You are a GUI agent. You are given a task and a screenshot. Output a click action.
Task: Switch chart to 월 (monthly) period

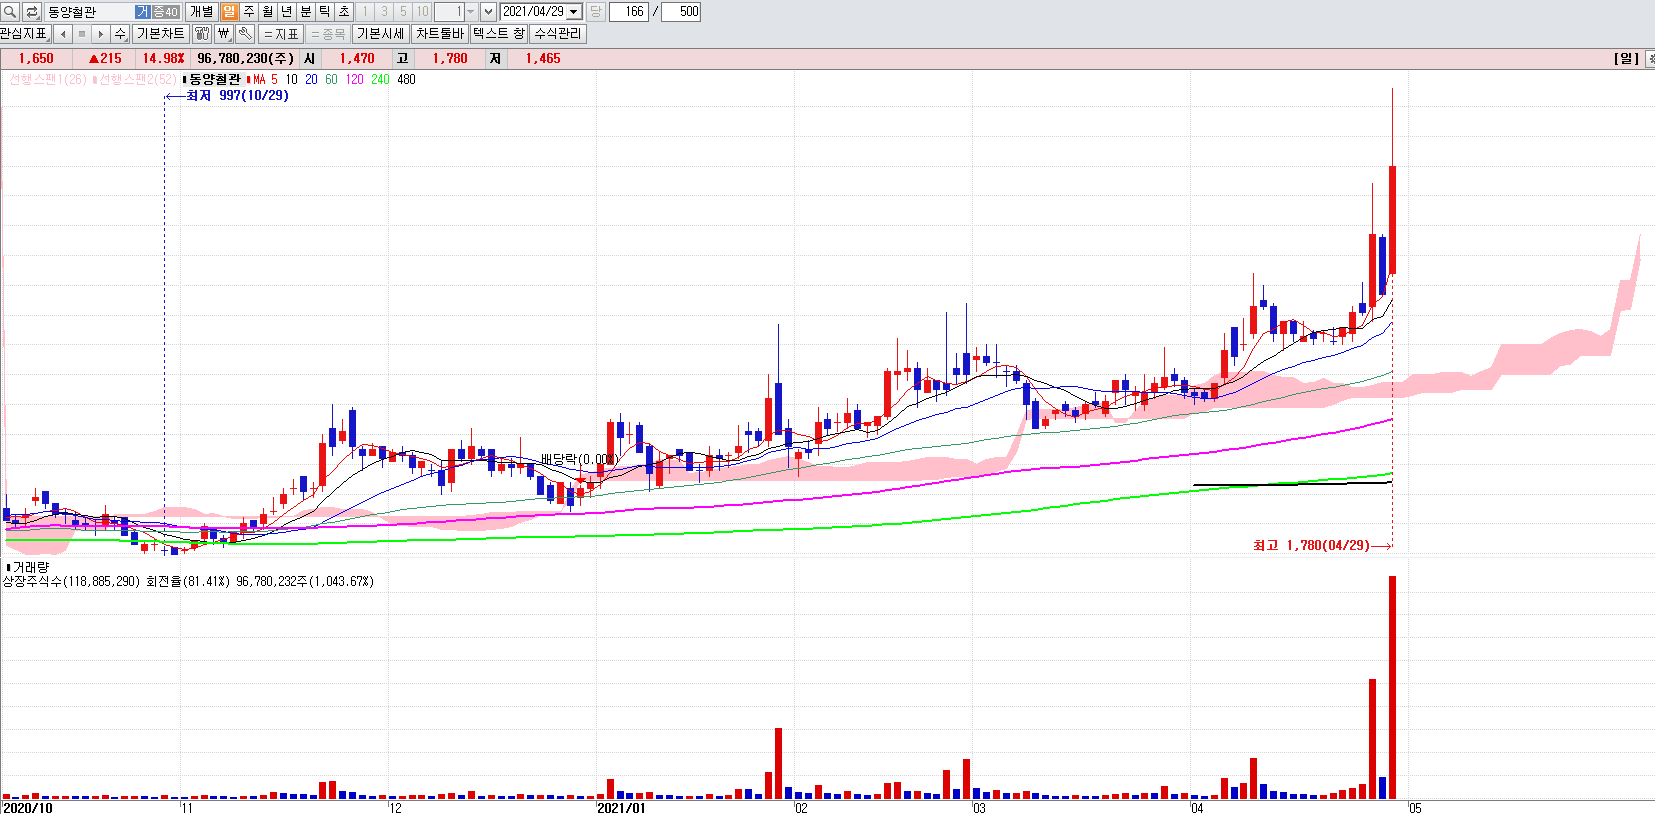click(x=267, y=12)
